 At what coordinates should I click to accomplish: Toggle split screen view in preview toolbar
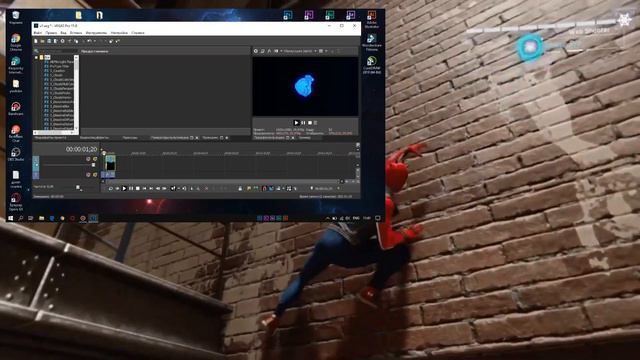[x=276, y=51]
